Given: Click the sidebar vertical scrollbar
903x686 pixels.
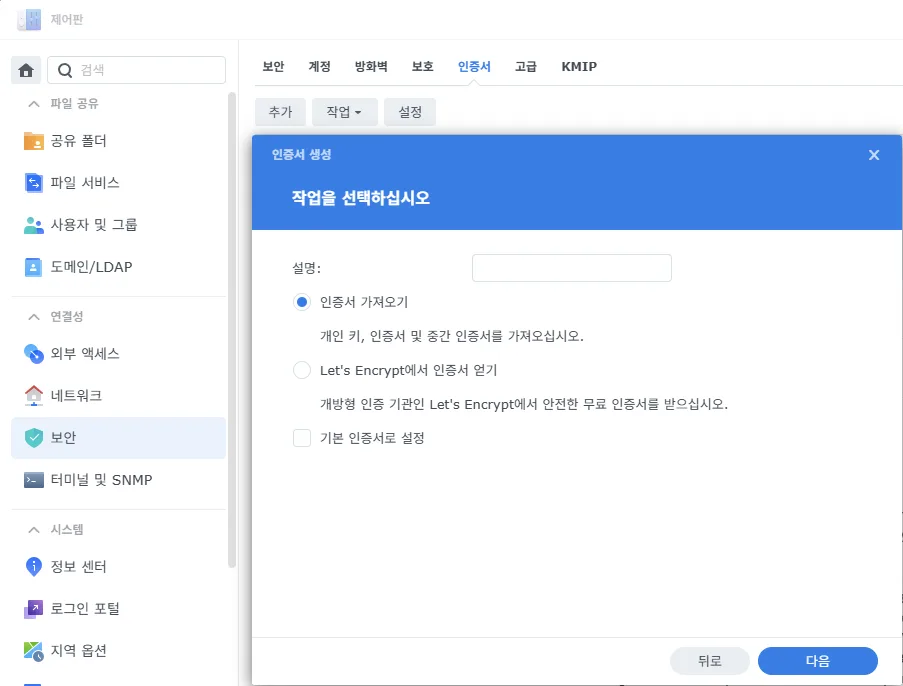Looking at the screenshot, I should point(232,330).
